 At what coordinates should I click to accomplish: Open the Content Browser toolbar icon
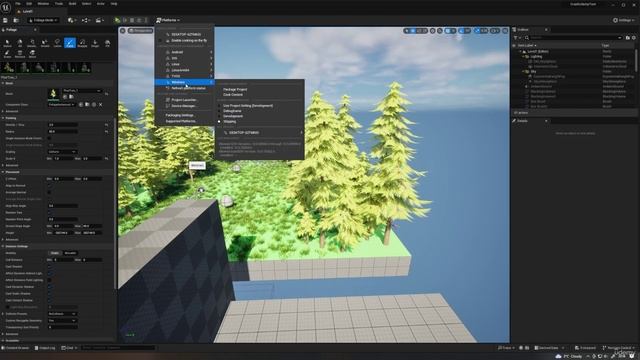coord(16,20)
